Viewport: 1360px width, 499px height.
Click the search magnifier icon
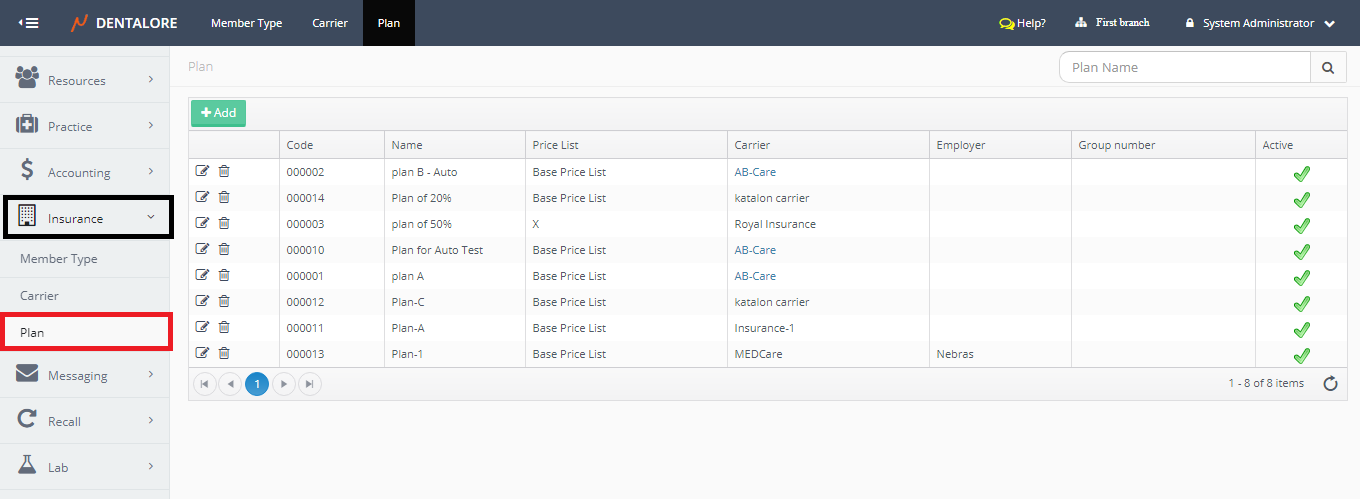coord(1327,68)
